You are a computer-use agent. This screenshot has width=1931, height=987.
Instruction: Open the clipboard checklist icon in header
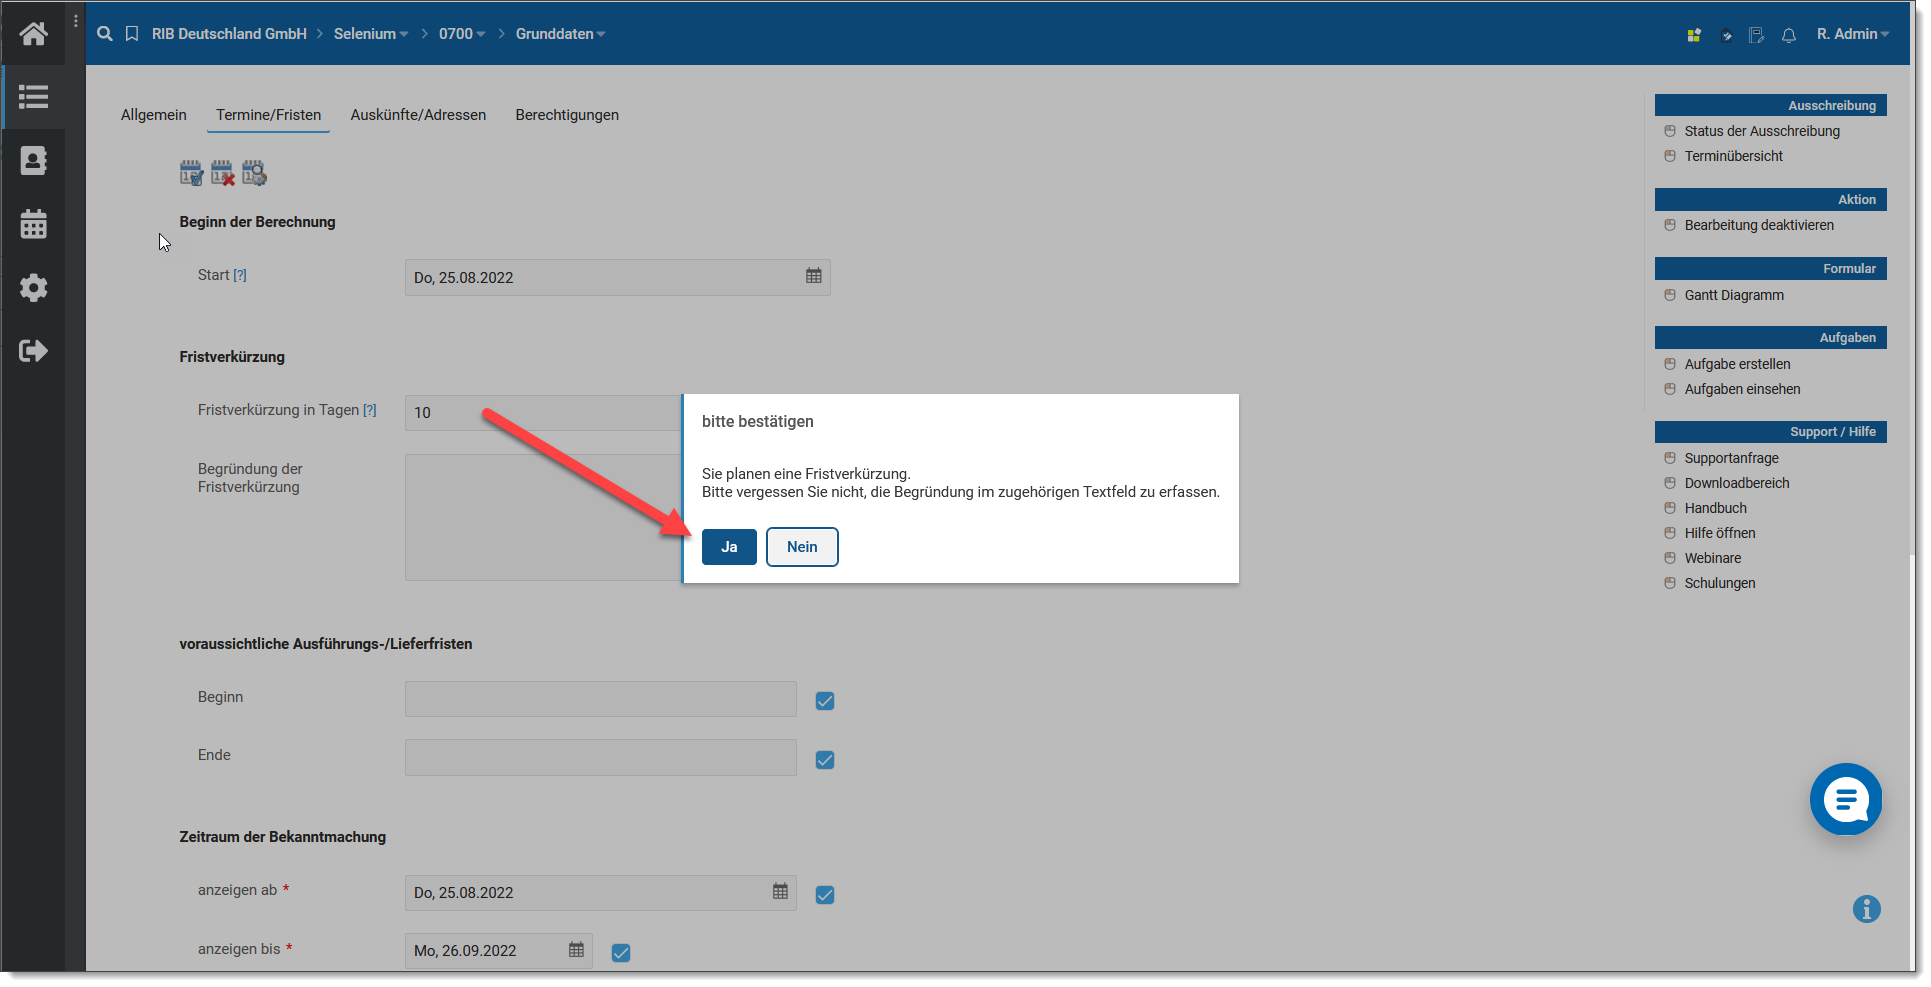[x=1726, y=35]
